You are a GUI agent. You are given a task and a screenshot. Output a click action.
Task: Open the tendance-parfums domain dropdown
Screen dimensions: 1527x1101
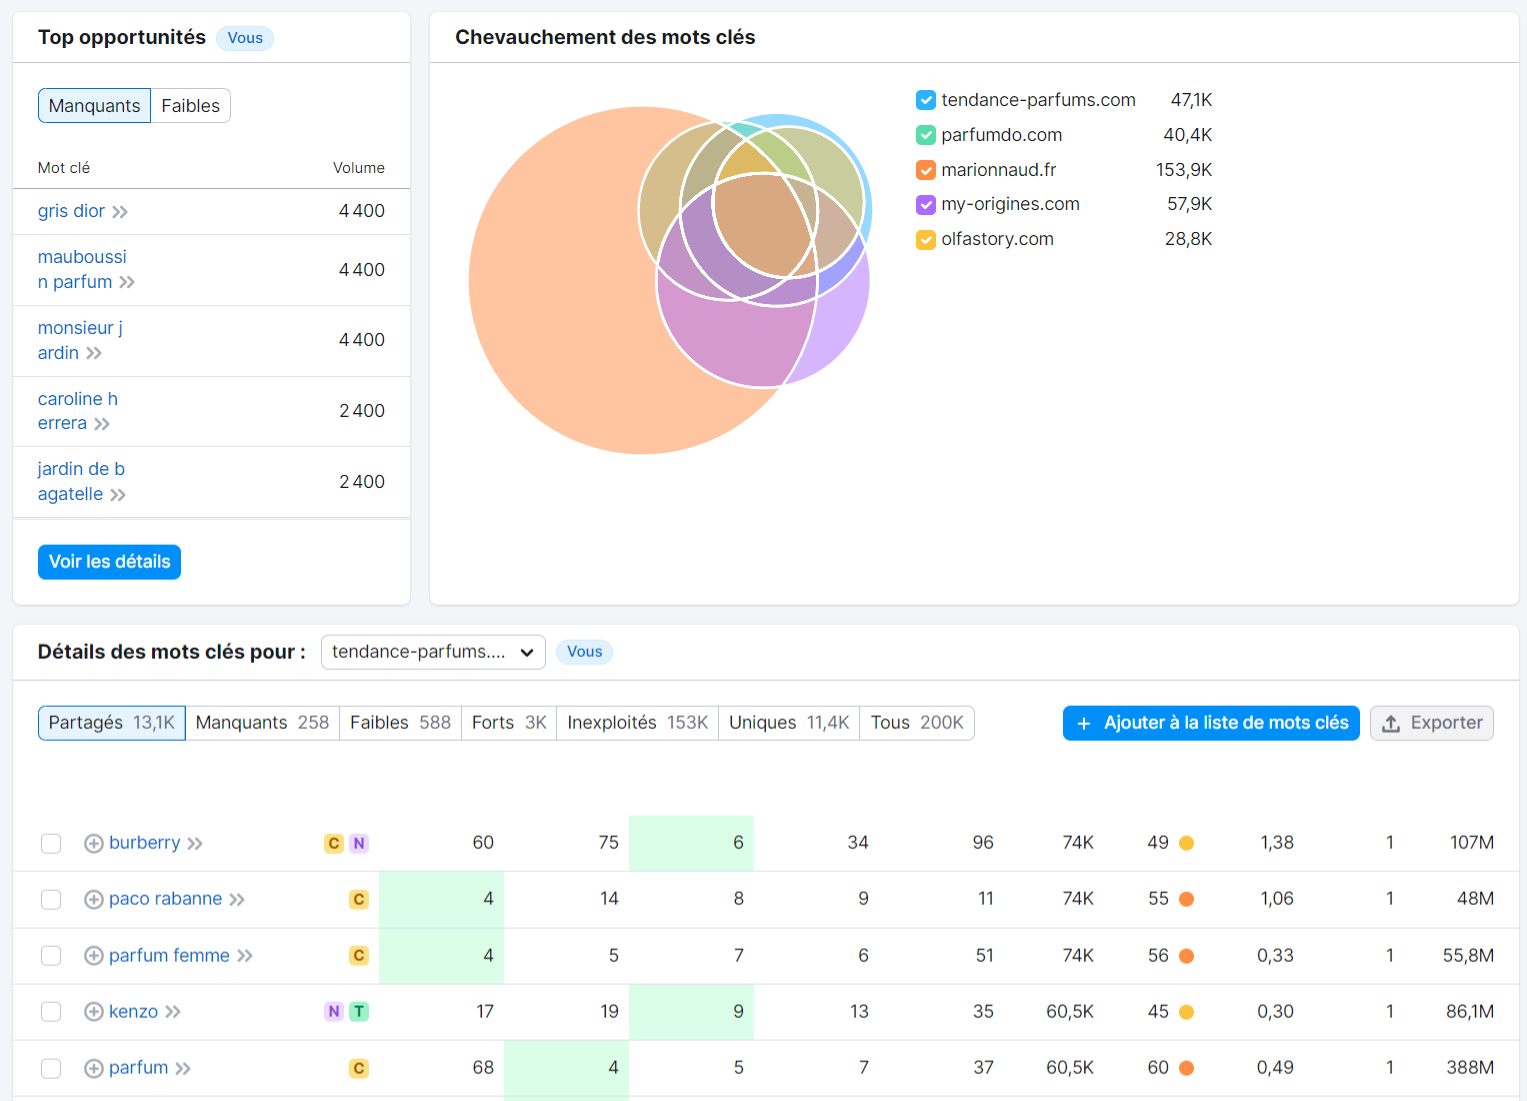click(x=433, y=652)
